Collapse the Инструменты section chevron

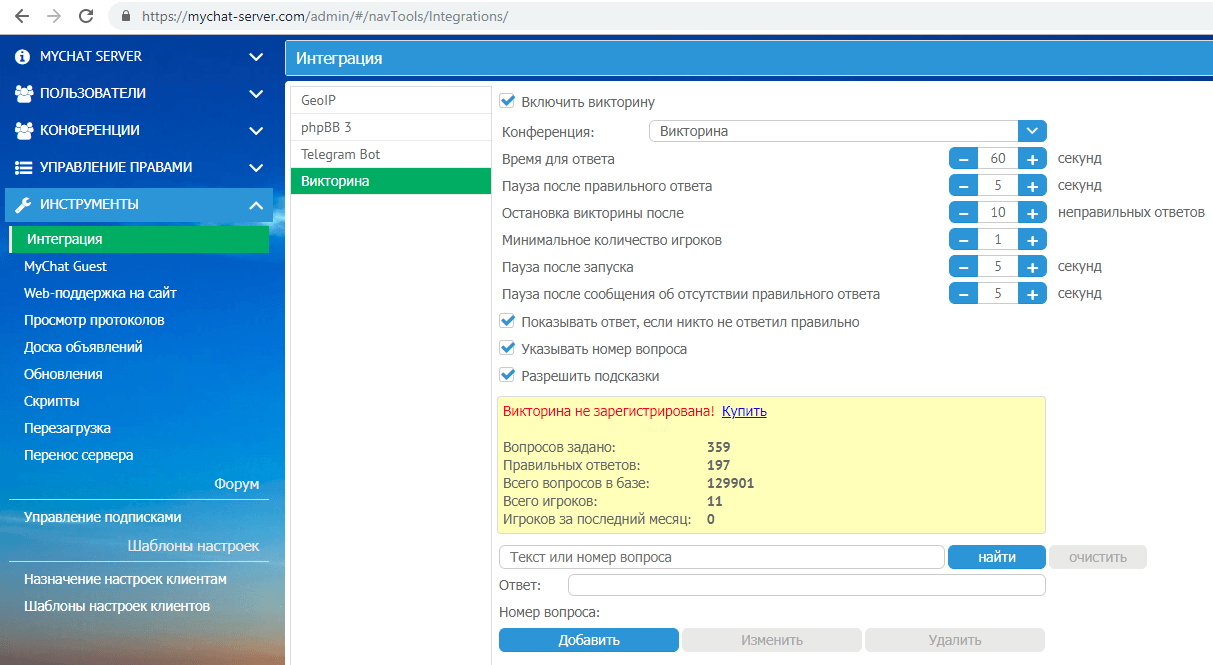[x=256, y=203]
